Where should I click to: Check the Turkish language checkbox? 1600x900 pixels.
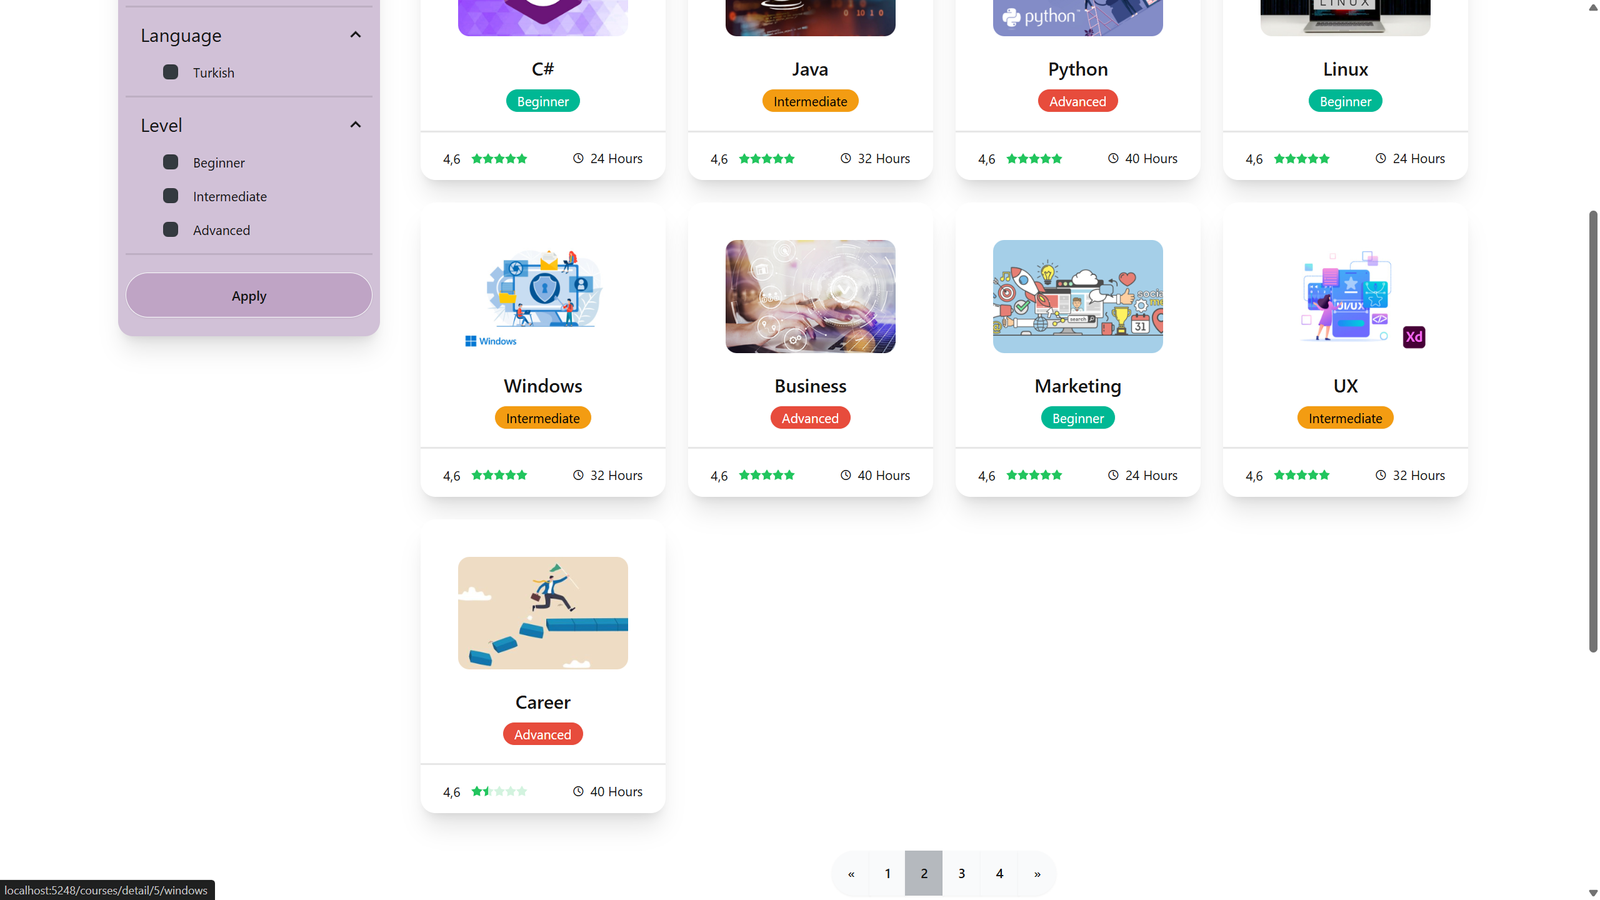pyautogui.click(x=171, y=72)
